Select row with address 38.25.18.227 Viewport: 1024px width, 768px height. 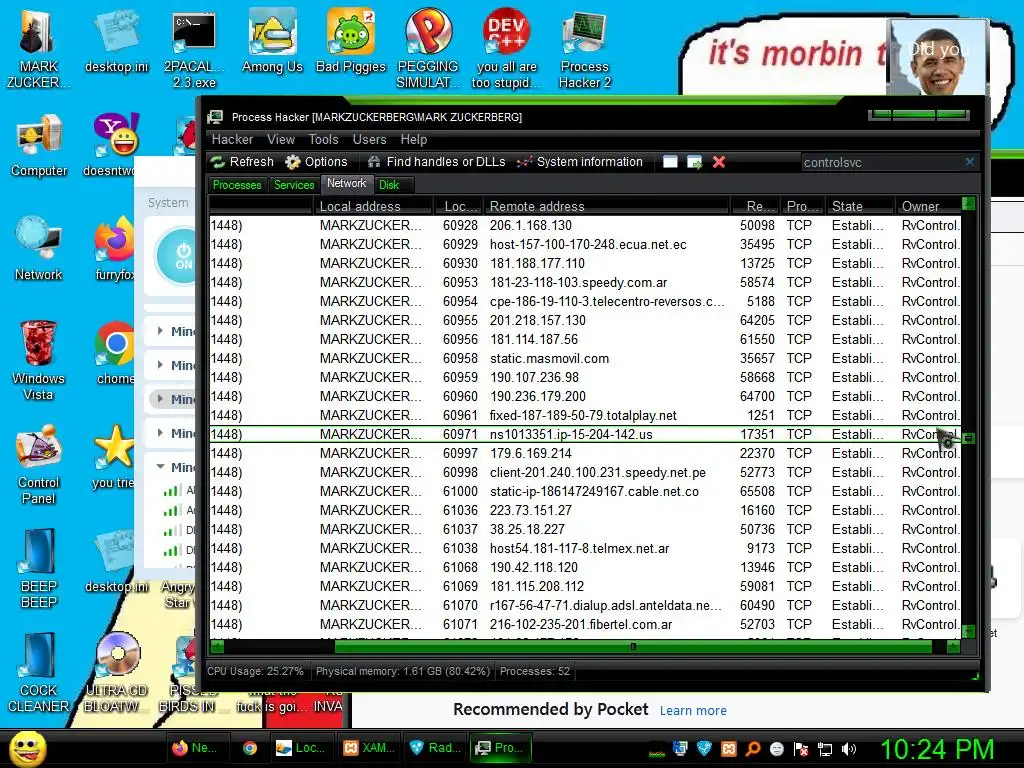pos(584,529)
